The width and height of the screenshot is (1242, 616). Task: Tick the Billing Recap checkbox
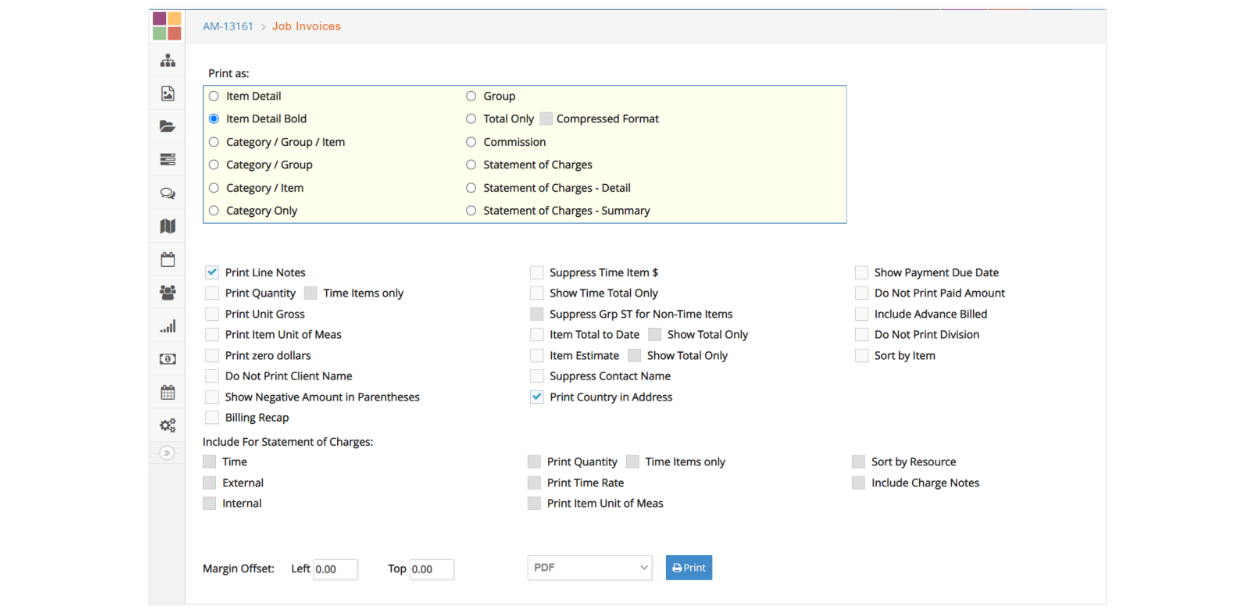pos(212,418)
